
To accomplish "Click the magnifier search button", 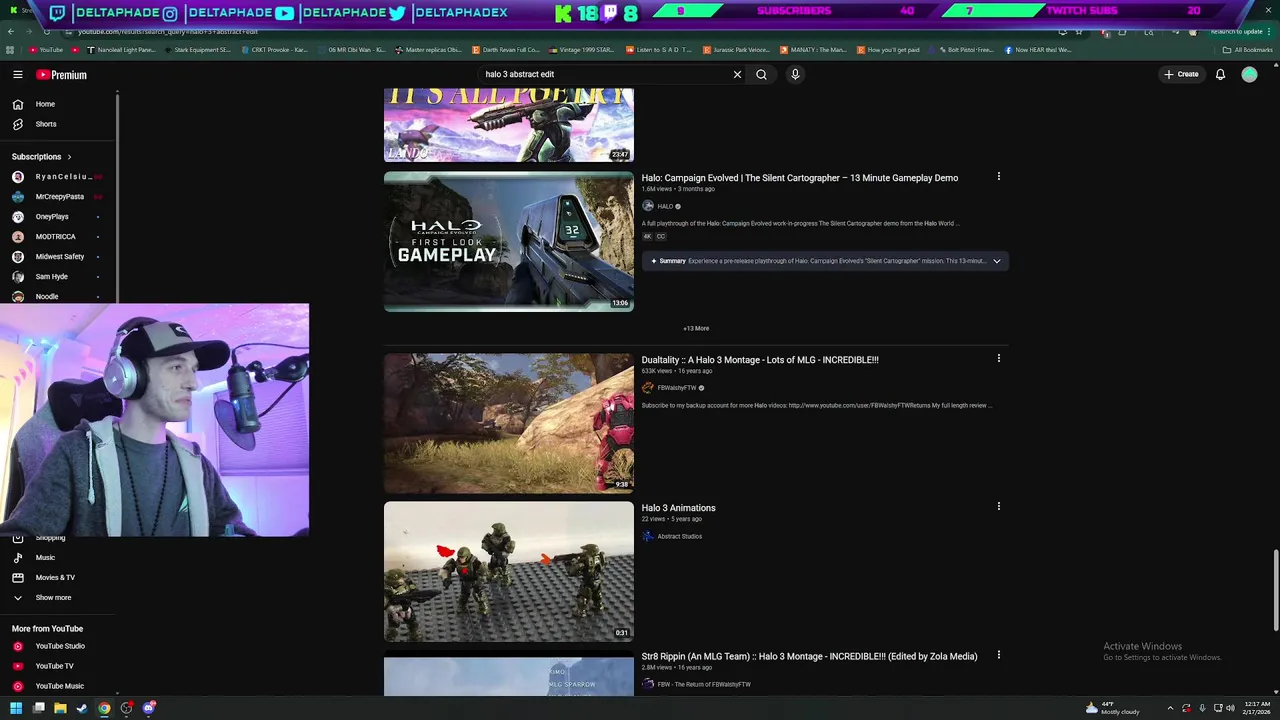I will [761, 74].
